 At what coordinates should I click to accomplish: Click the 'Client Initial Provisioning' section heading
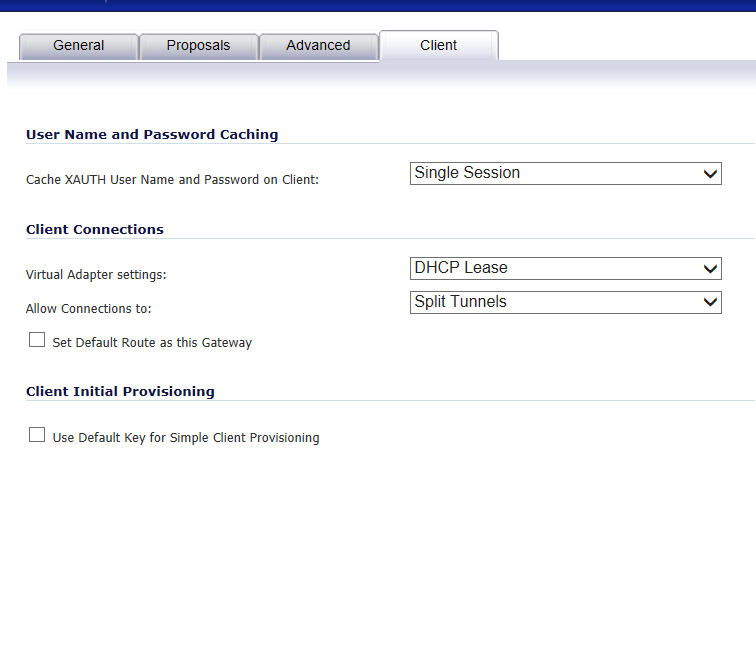pyautogui.click(x=120, y=391)
